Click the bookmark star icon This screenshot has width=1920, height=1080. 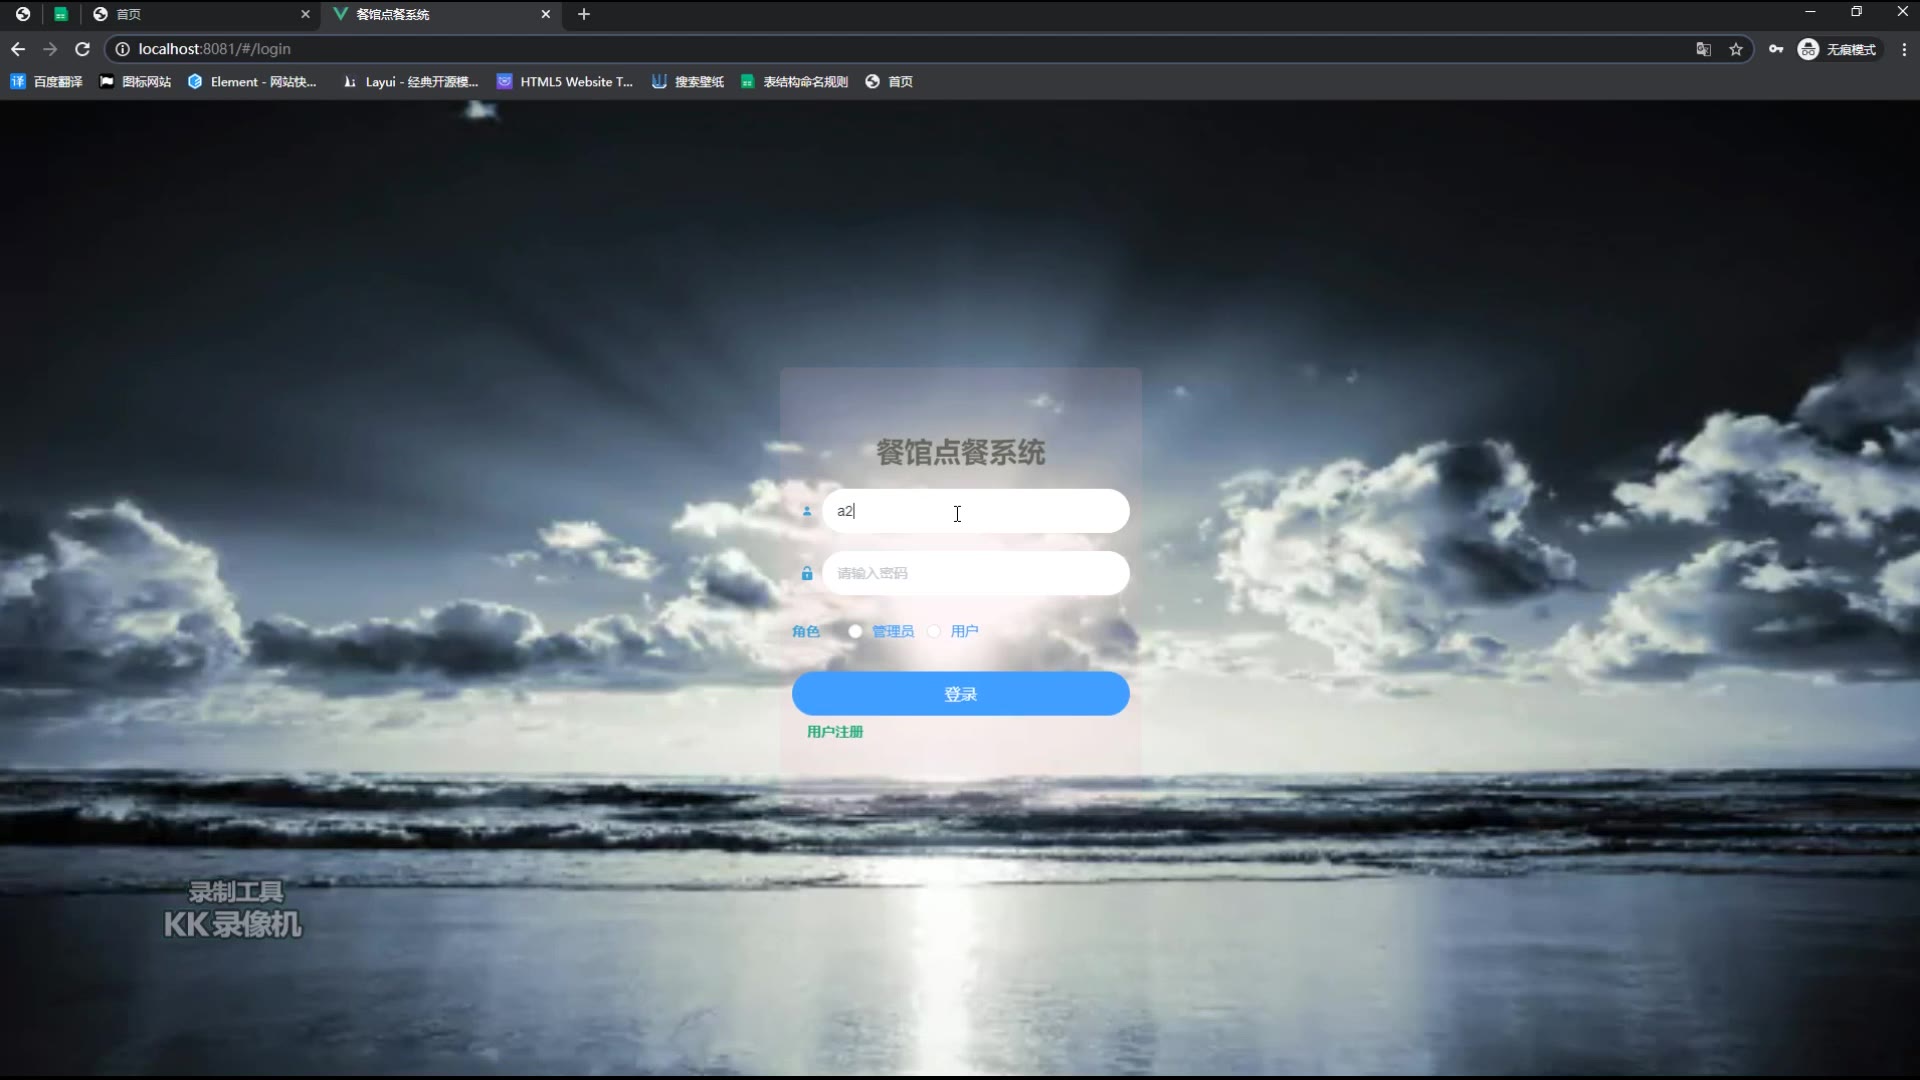pos(1736,49)
